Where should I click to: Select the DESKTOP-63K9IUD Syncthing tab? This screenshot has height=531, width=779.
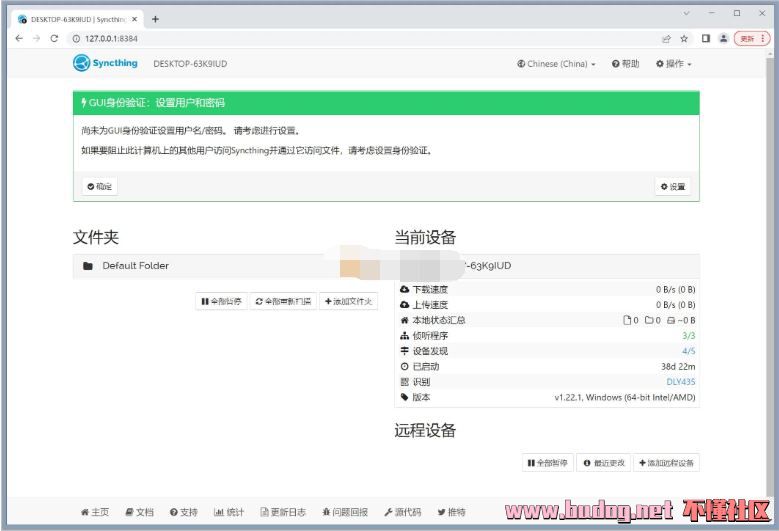(78, 19)
